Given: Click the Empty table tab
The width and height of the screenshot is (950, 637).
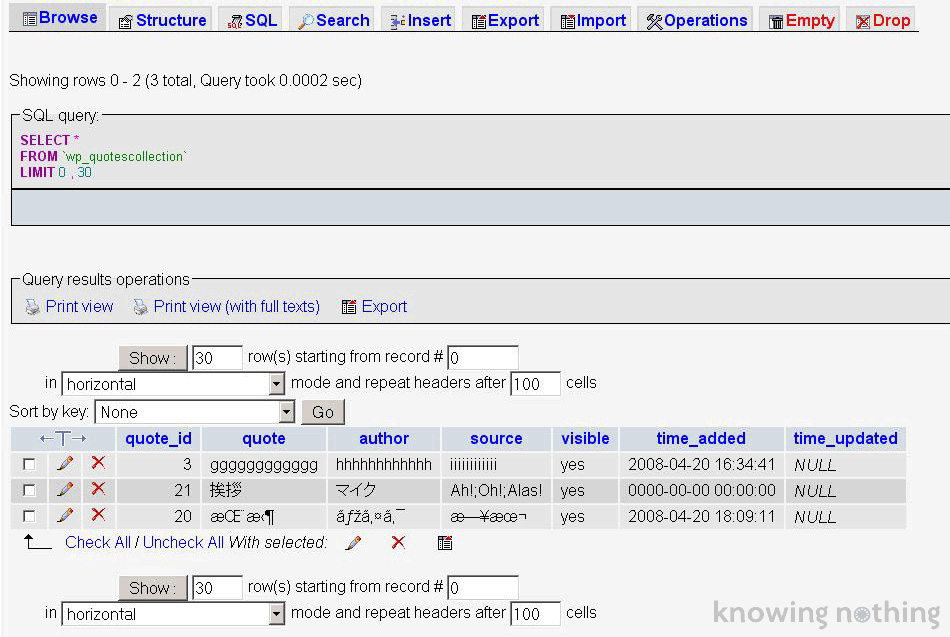Looking at the screenshot, I should coord(801,21).
